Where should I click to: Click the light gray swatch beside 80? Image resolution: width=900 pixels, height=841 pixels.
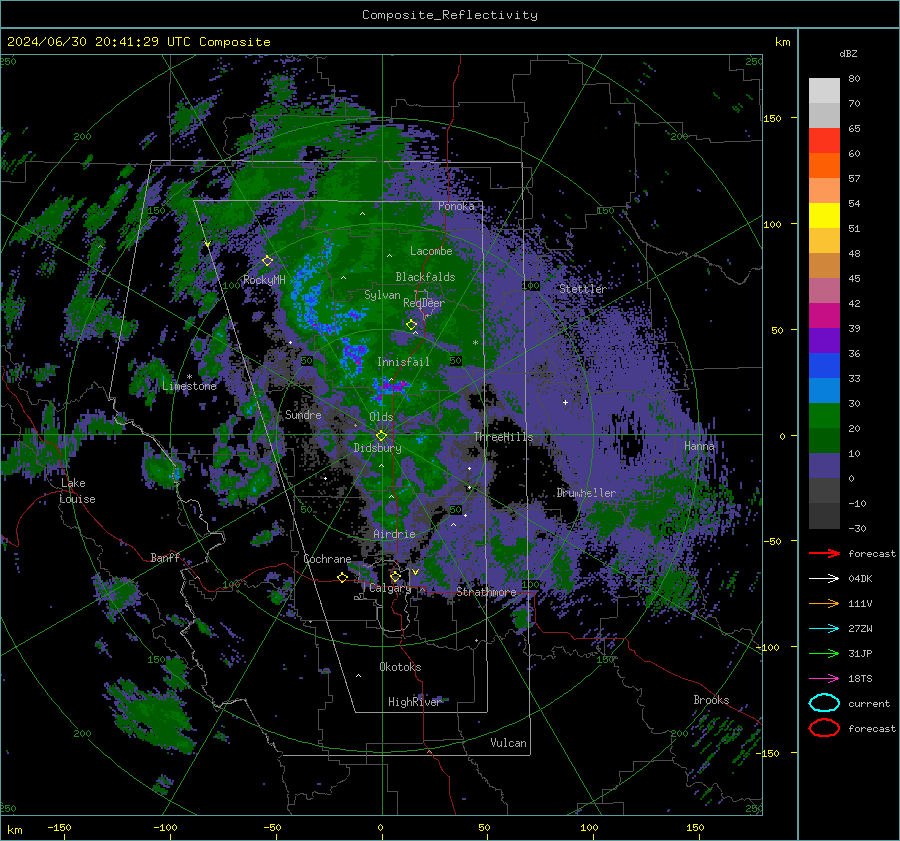(x=824, y=91)
